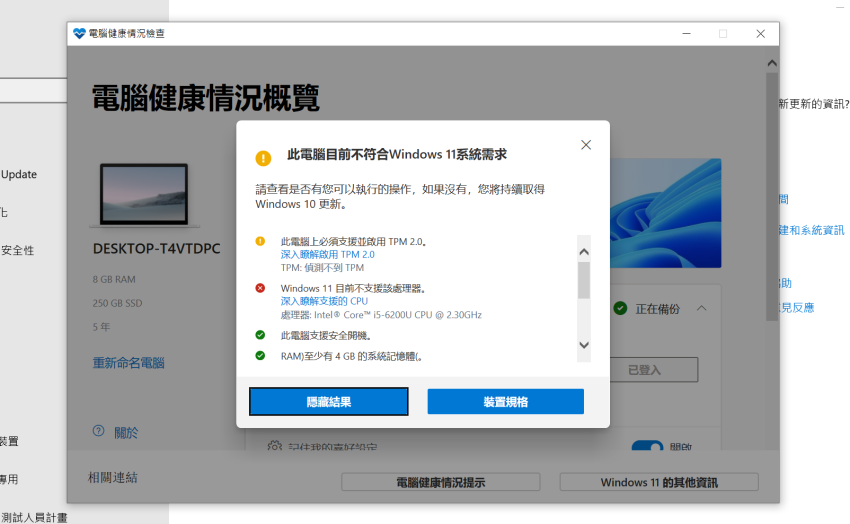Click green check icon beside RAM requirement
The height and width of the screenshot is (524, 850).
pyautogui.click(x=260, y=355)
